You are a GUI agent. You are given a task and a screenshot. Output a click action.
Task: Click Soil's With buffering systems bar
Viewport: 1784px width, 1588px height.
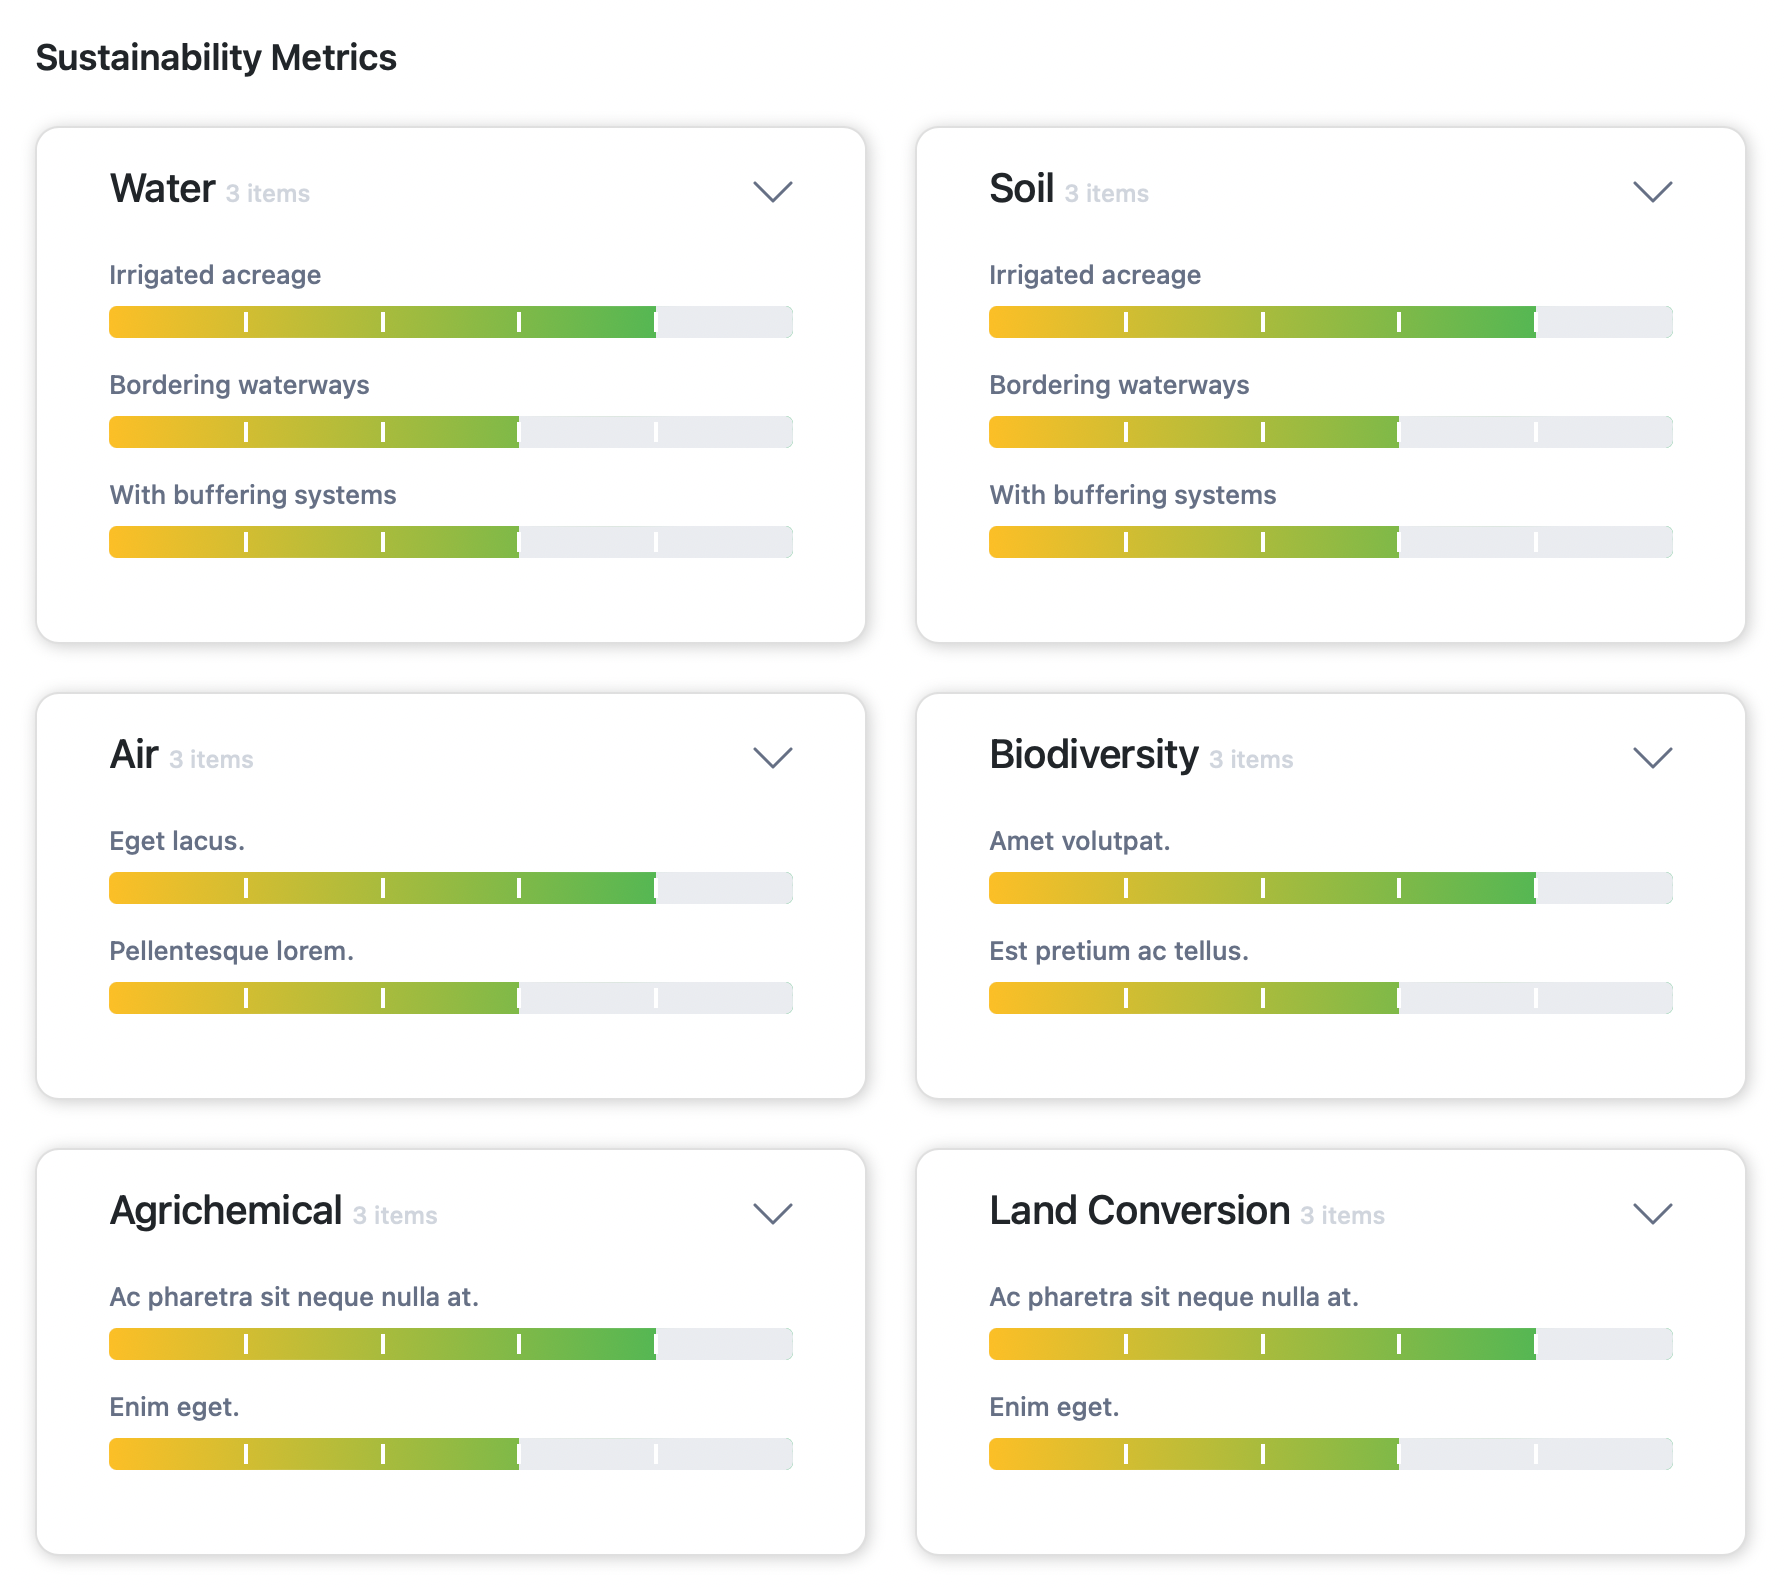pyautogui.click(x=1330, y=542)
